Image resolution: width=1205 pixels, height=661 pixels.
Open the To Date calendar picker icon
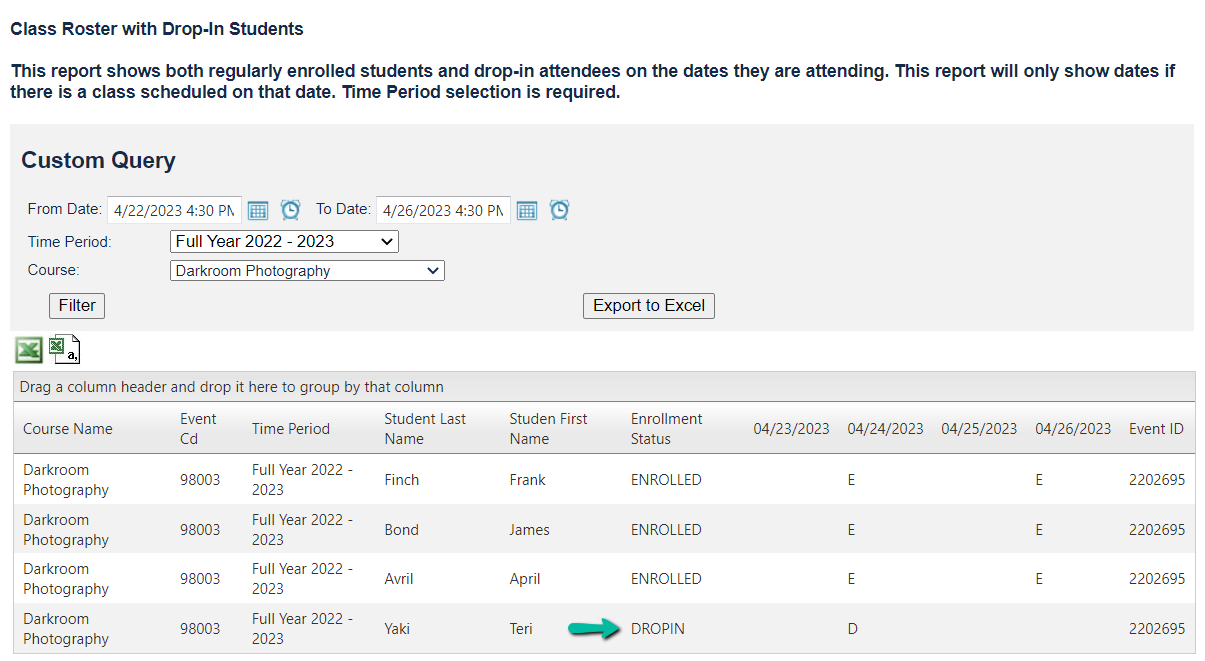click(x=527, y=210)
